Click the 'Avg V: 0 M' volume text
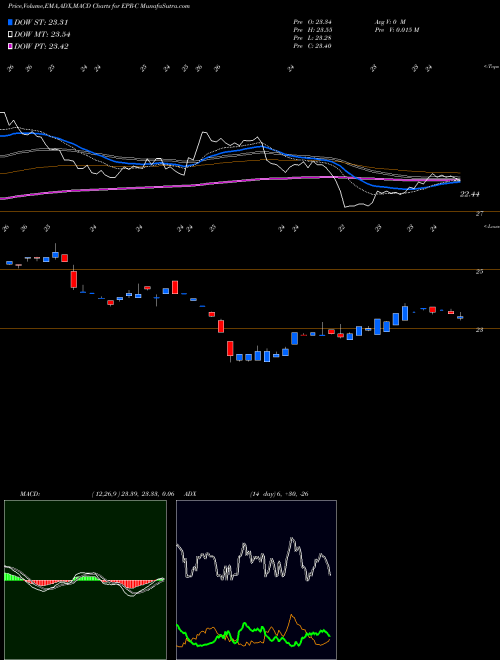Image resolution: width=500 pixels, height=660 pixels. [x=390, y=21]
